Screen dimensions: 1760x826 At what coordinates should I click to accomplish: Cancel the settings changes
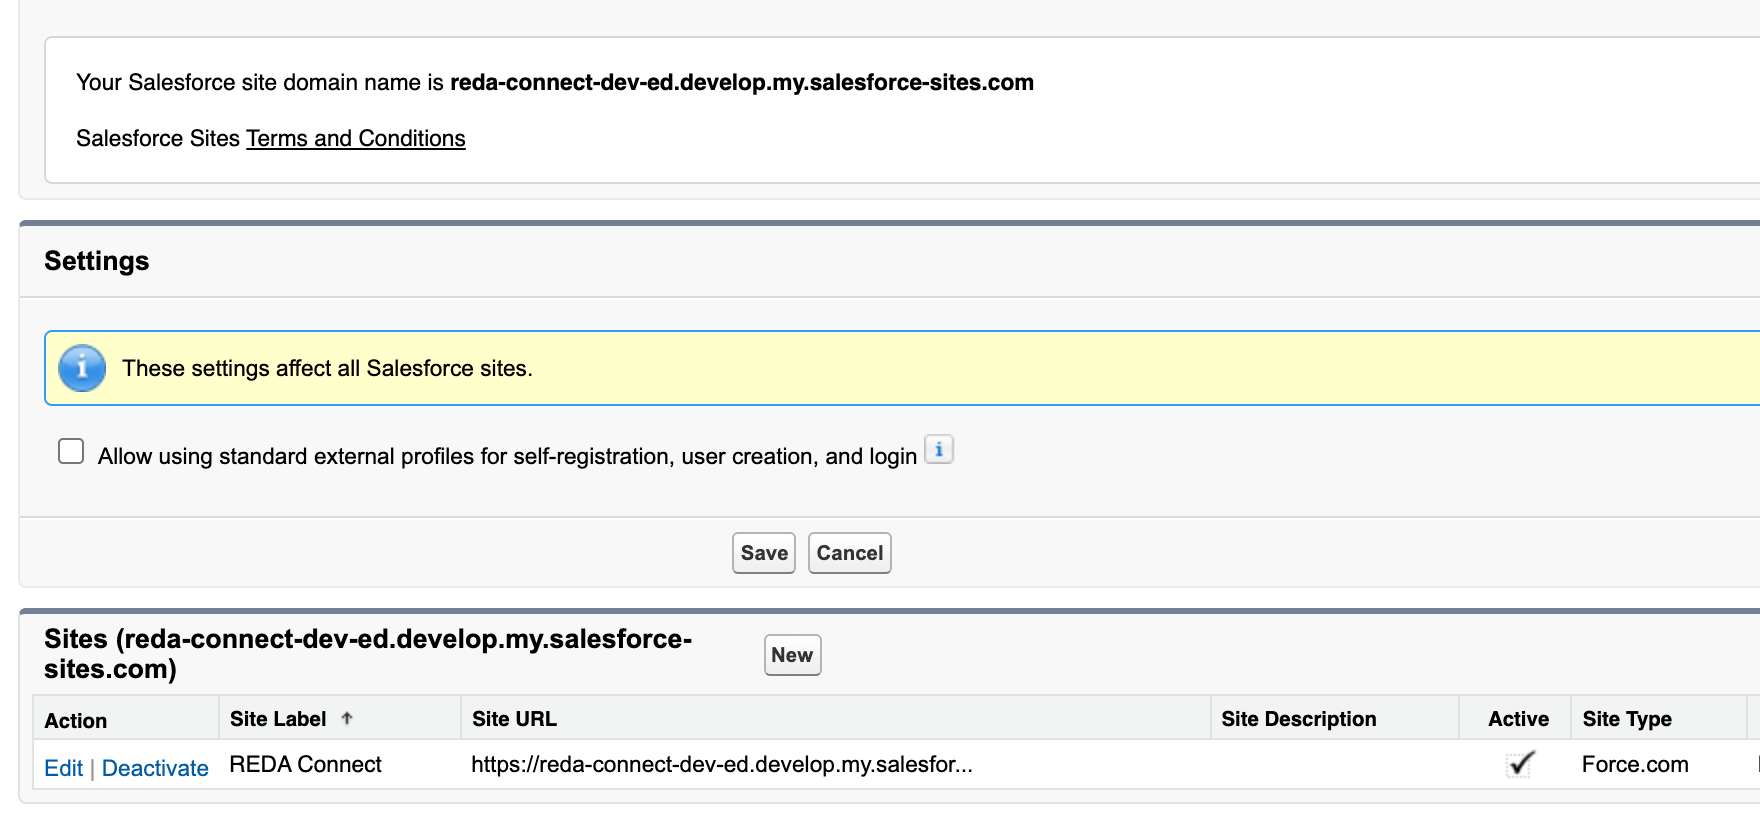tap(850, 553)
